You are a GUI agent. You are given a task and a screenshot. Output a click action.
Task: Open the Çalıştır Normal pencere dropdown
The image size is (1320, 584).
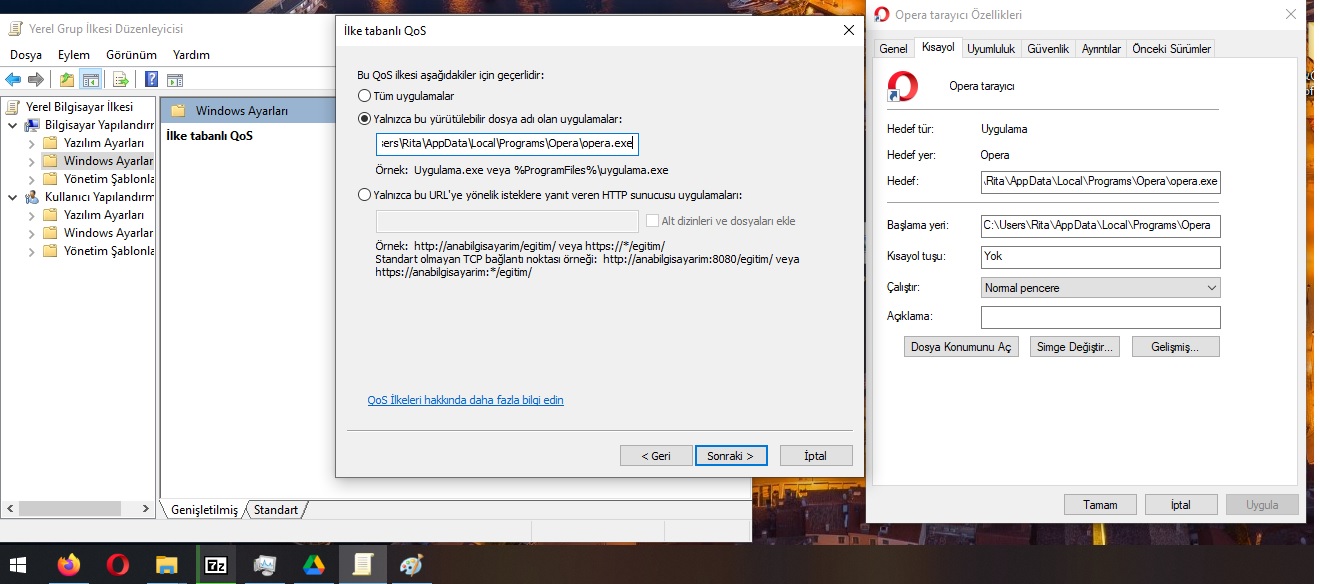[1101, 288]
